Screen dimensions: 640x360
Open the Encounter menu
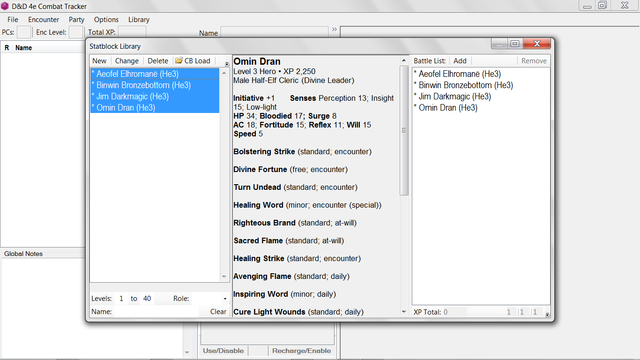pos(43,20)
